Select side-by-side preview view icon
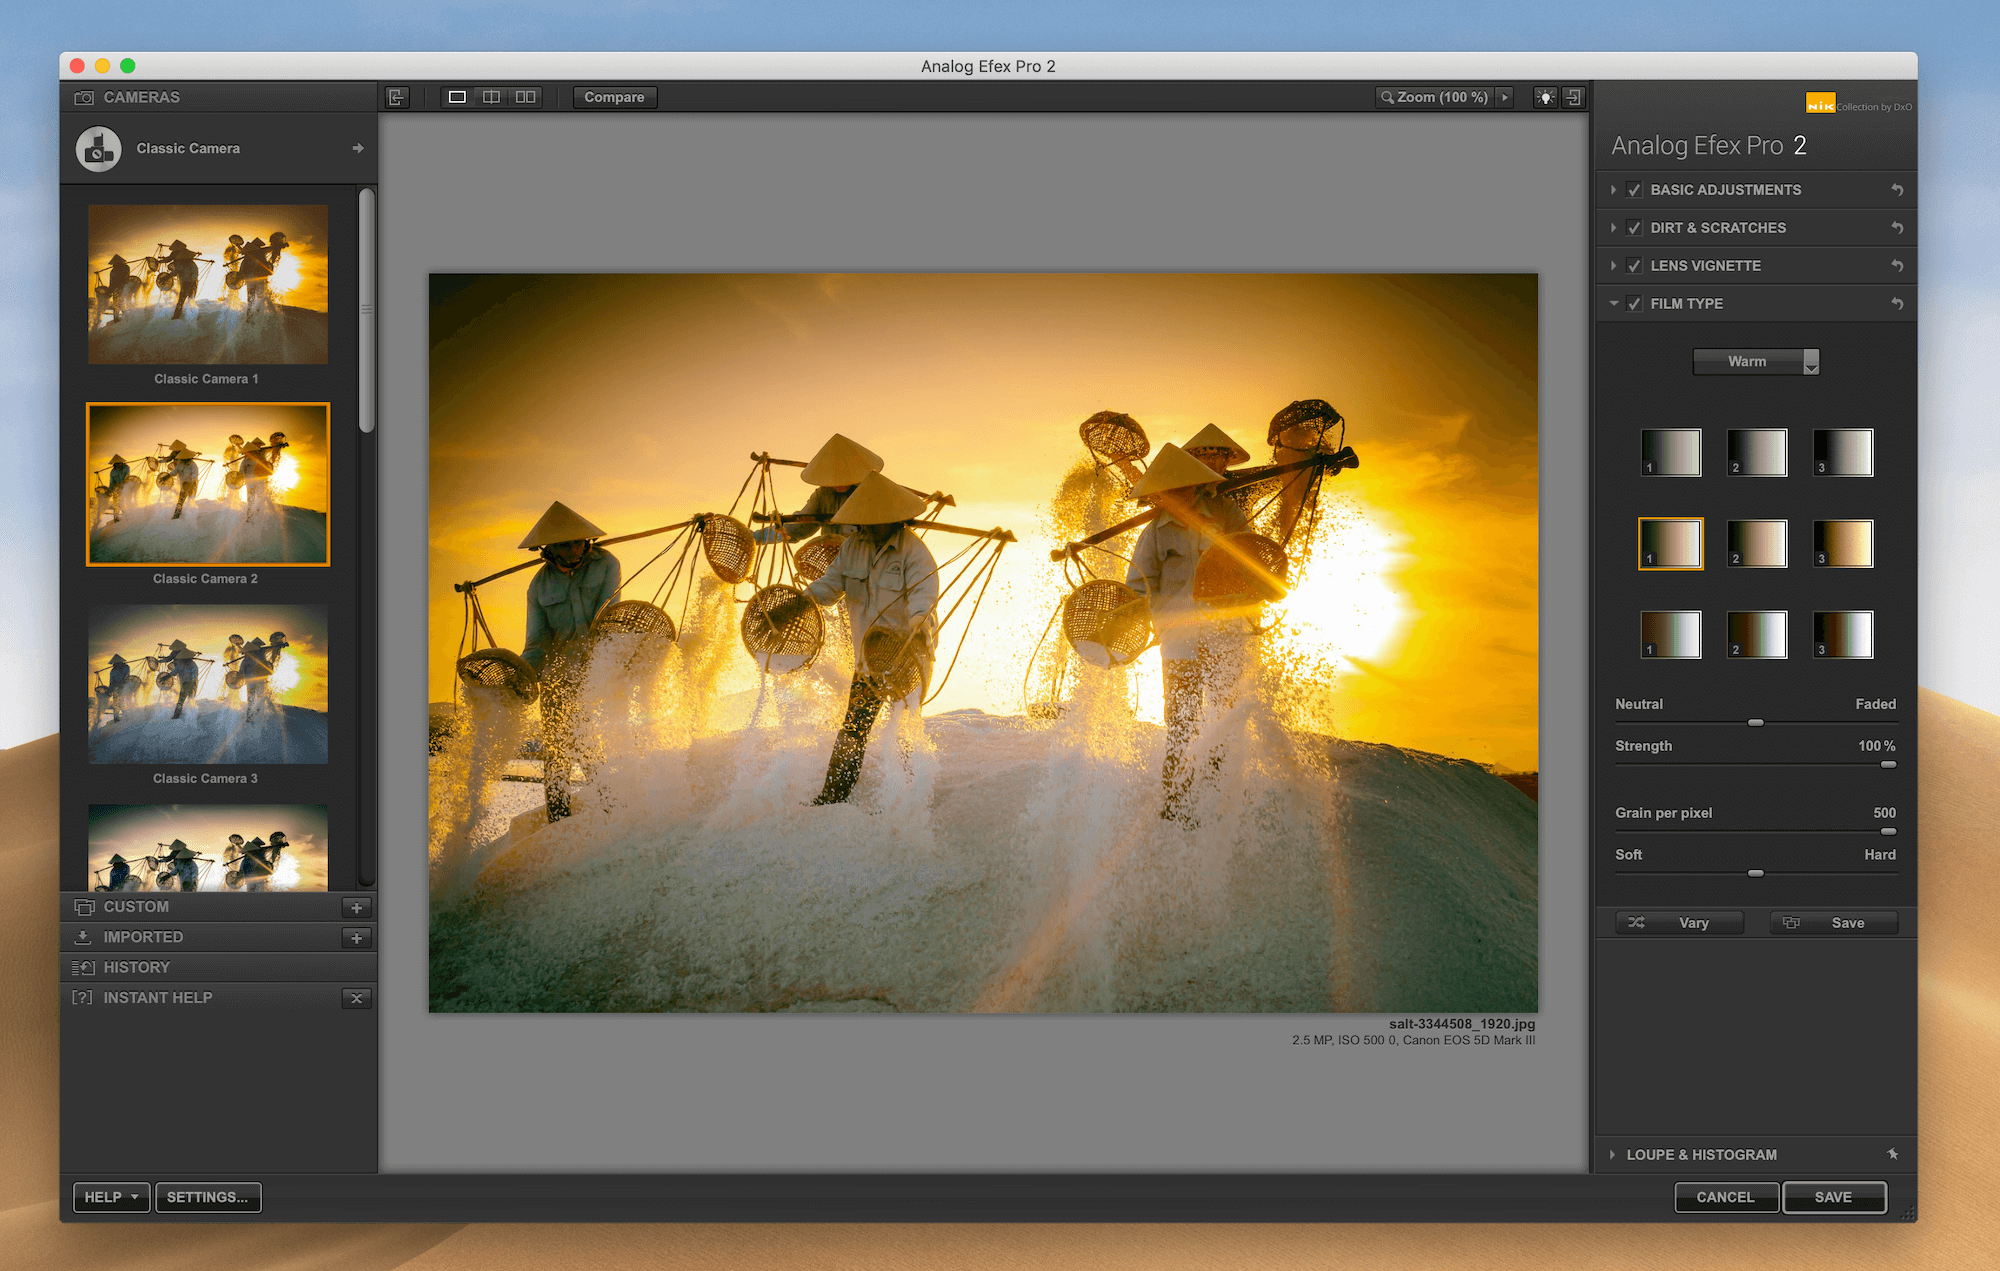Screen dimensions: 2000x1271 coord(526,97)
